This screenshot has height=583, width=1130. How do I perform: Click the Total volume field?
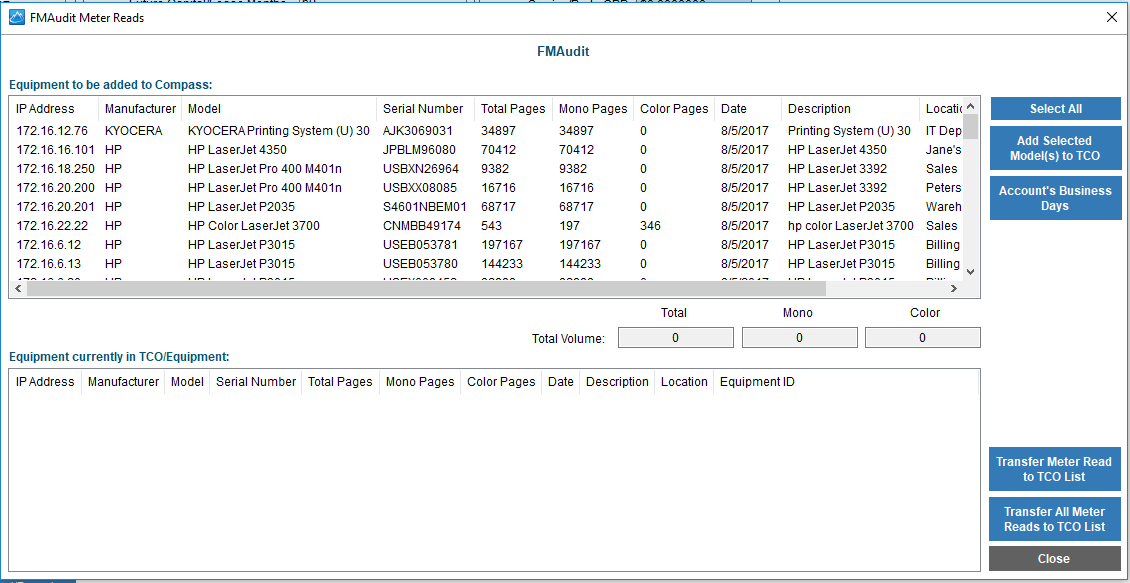click(x=675, y=337)
